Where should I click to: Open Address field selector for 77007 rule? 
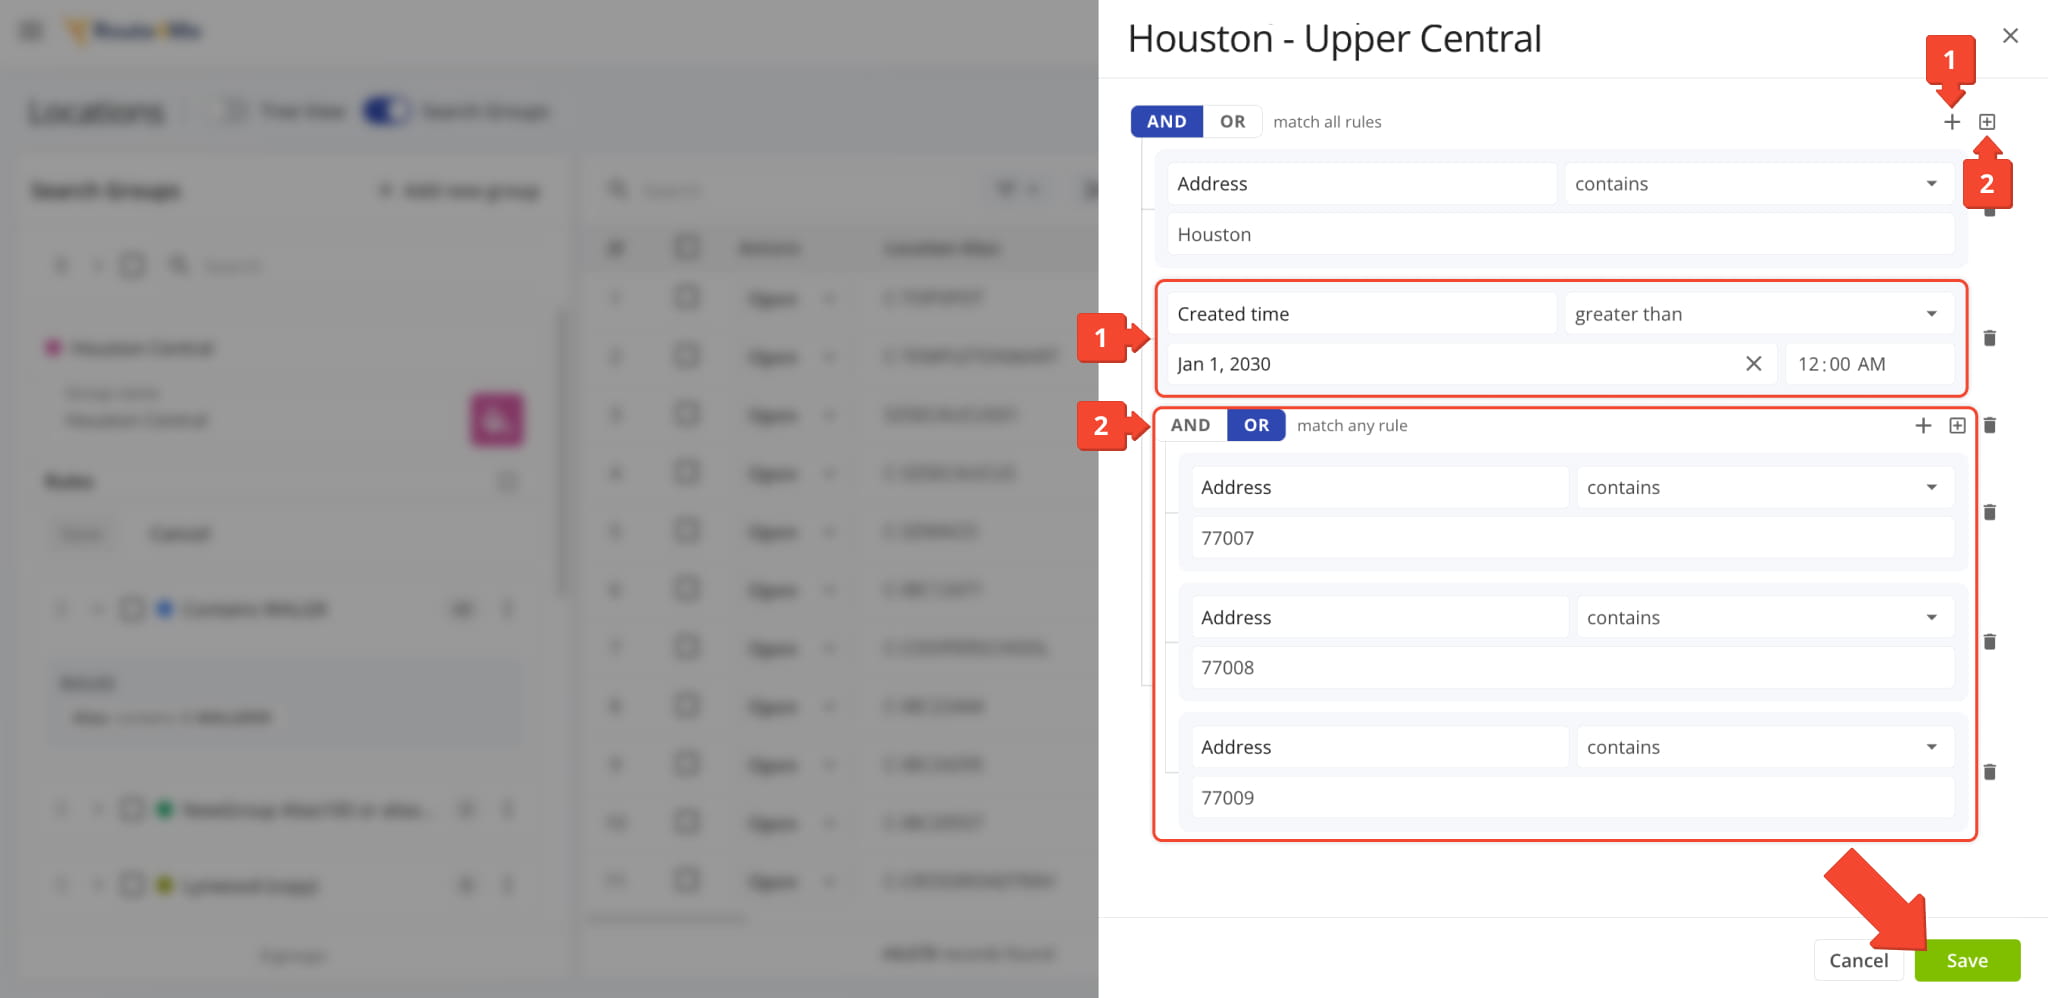[1380, 487]
